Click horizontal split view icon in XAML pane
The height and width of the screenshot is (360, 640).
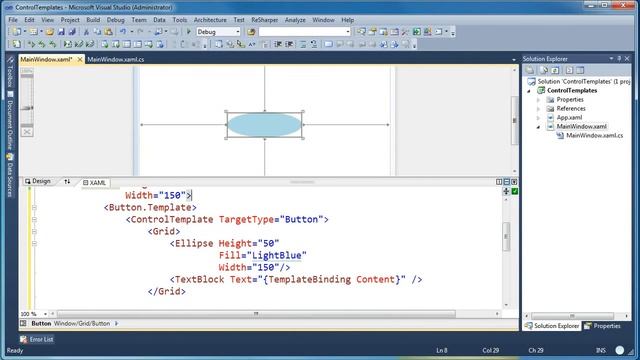(x=507, y=182)
